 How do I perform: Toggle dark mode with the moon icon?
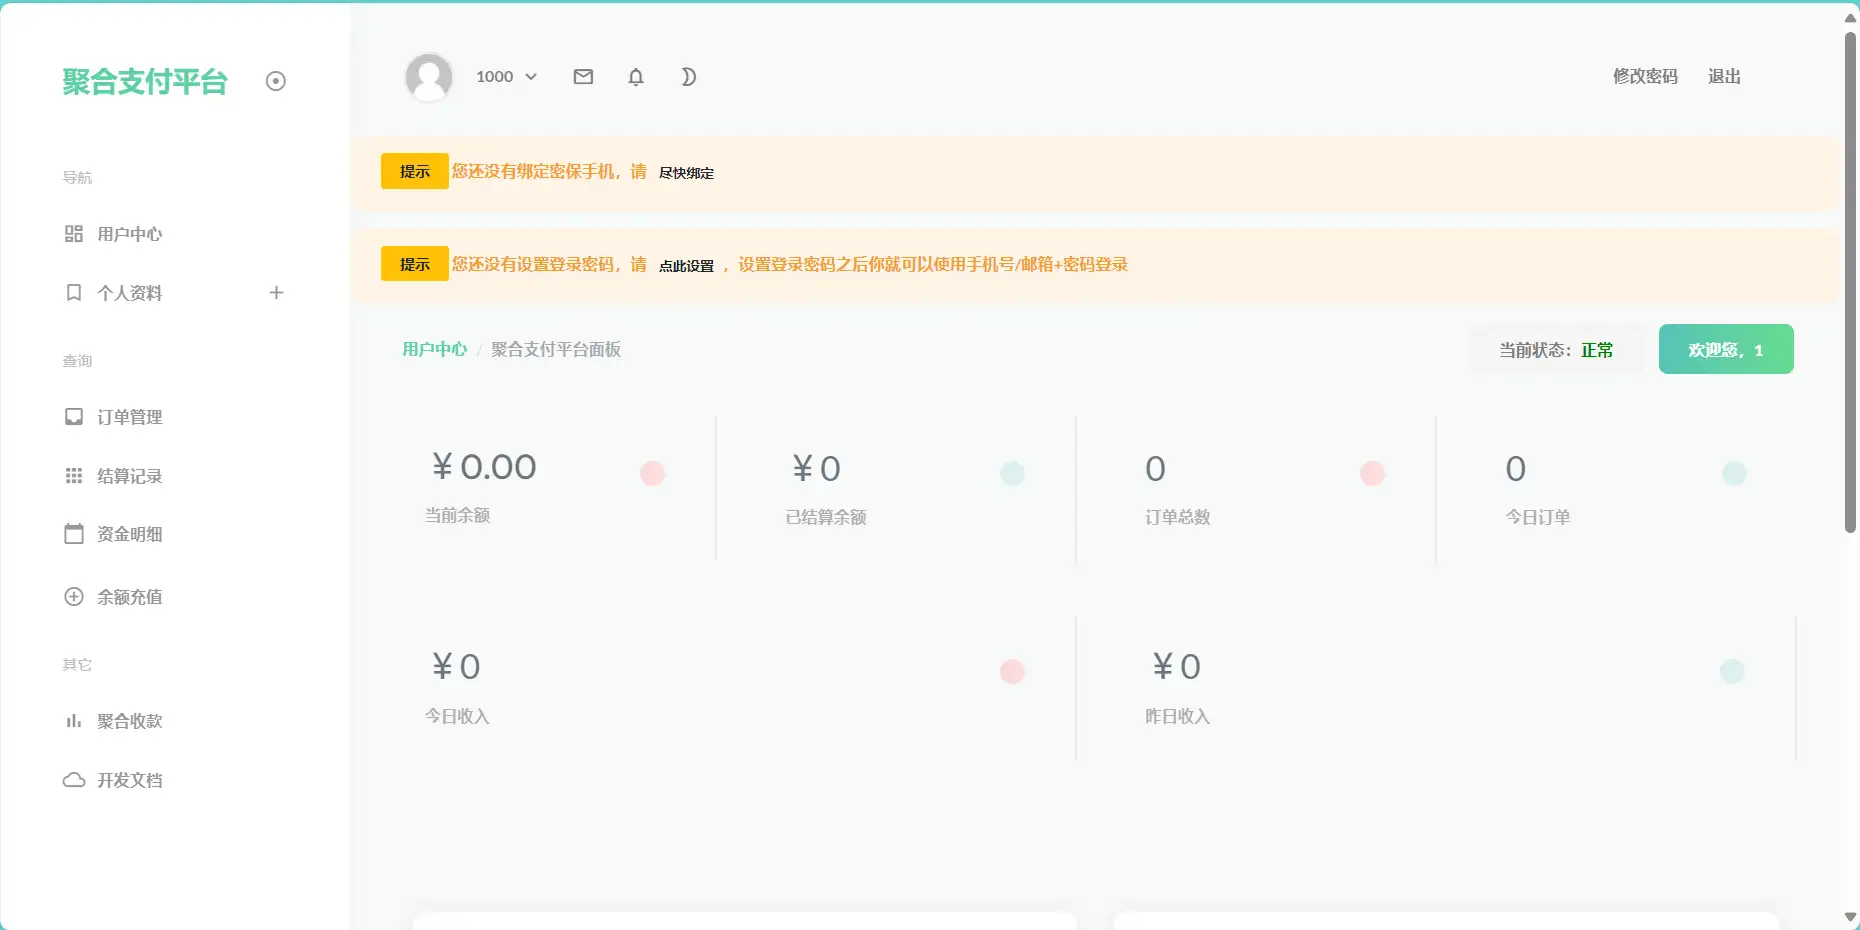688,76
